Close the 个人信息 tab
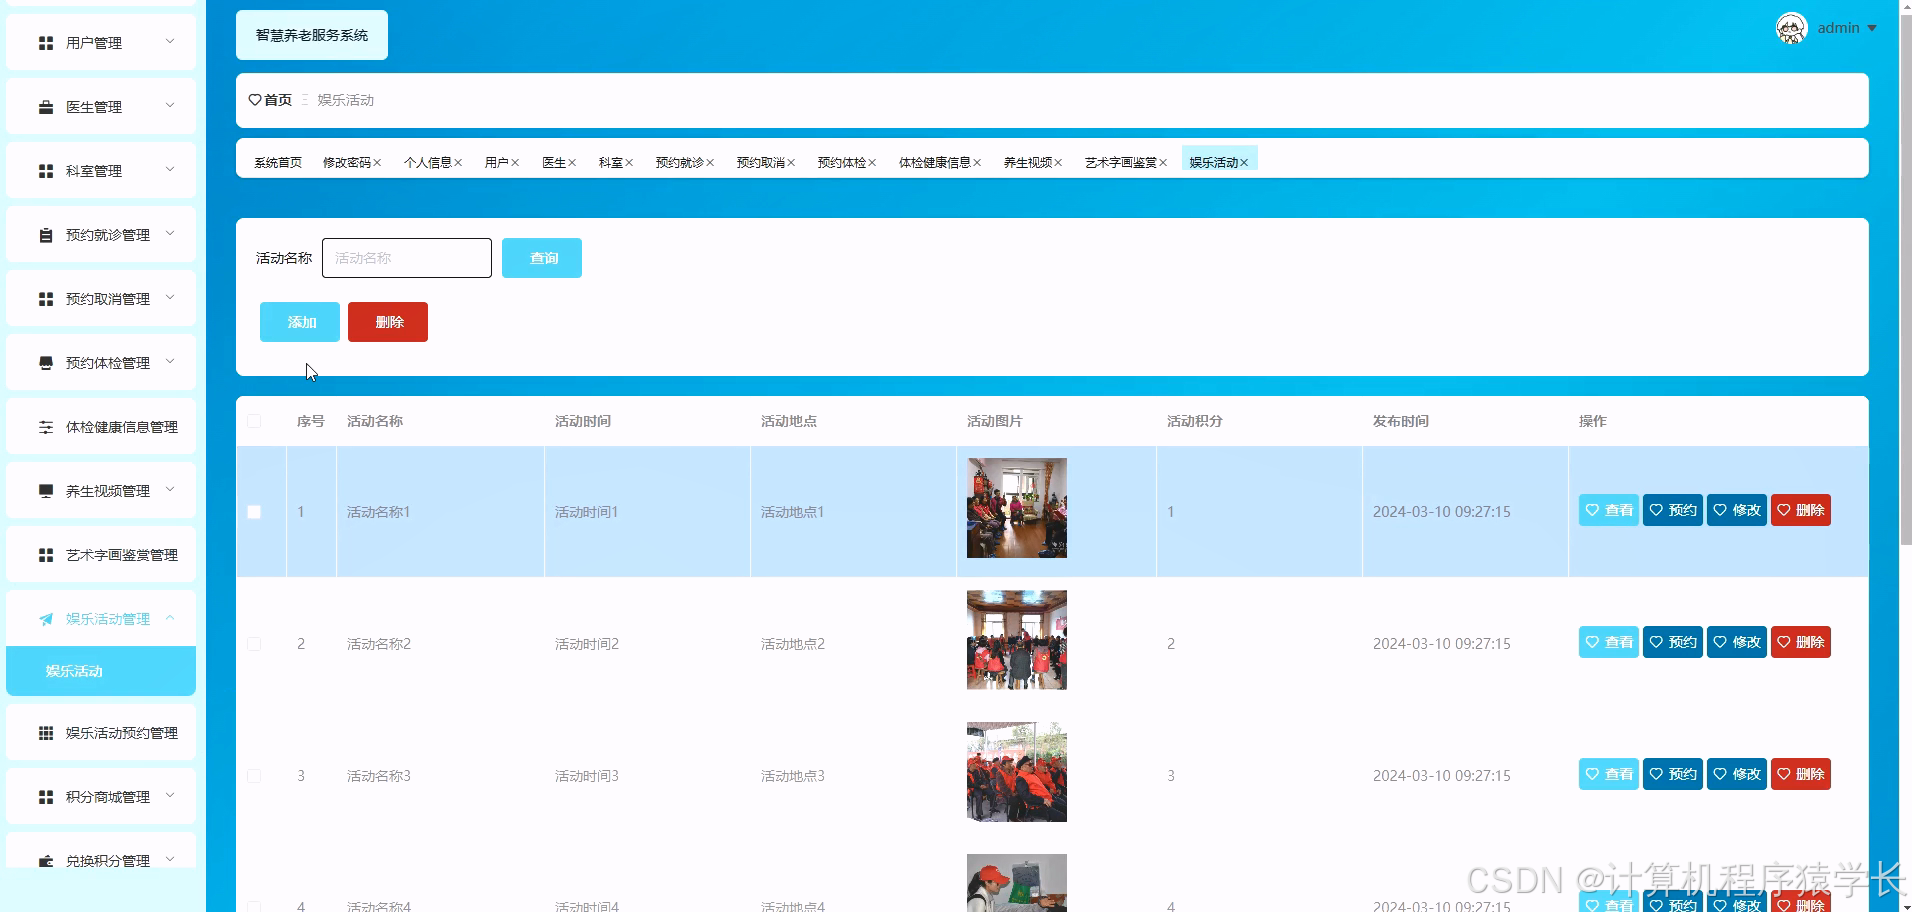Viewport: 1912px width, 912px height. pos(458,163)
